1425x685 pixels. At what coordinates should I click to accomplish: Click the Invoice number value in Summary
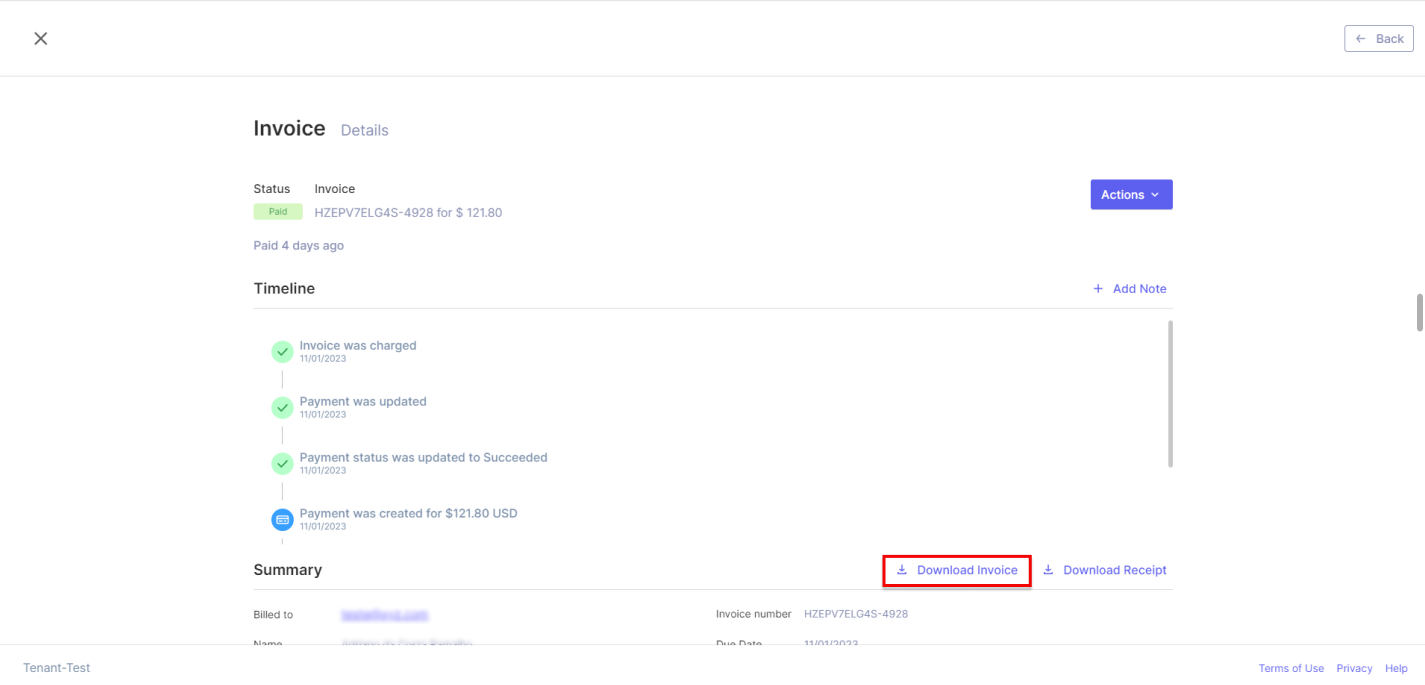point(856,614)
